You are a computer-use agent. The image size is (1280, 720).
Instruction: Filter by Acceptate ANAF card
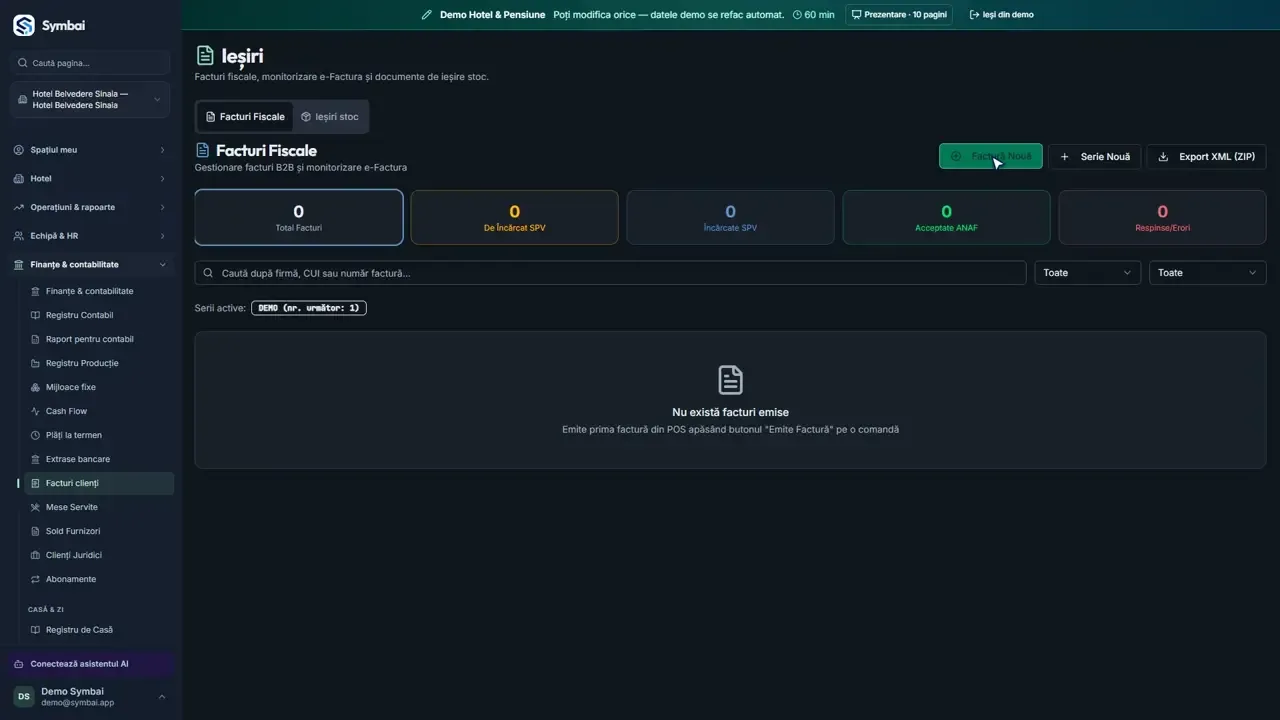coord(946,217)
